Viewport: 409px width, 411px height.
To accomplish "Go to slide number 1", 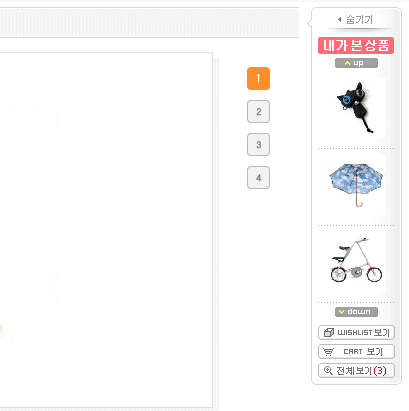I will pos(258,79).
